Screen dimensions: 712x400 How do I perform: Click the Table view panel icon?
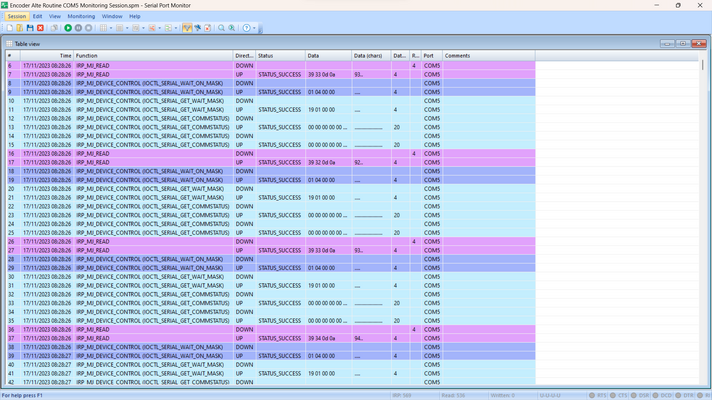point(9,44)
